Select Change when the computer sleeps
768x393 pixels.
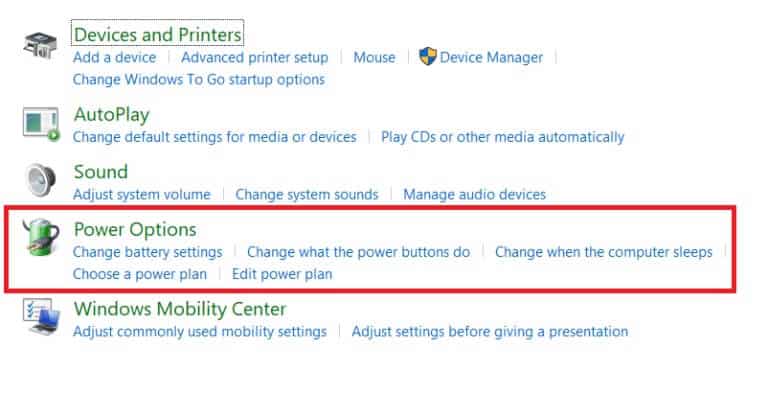click(x=603, y=252)
